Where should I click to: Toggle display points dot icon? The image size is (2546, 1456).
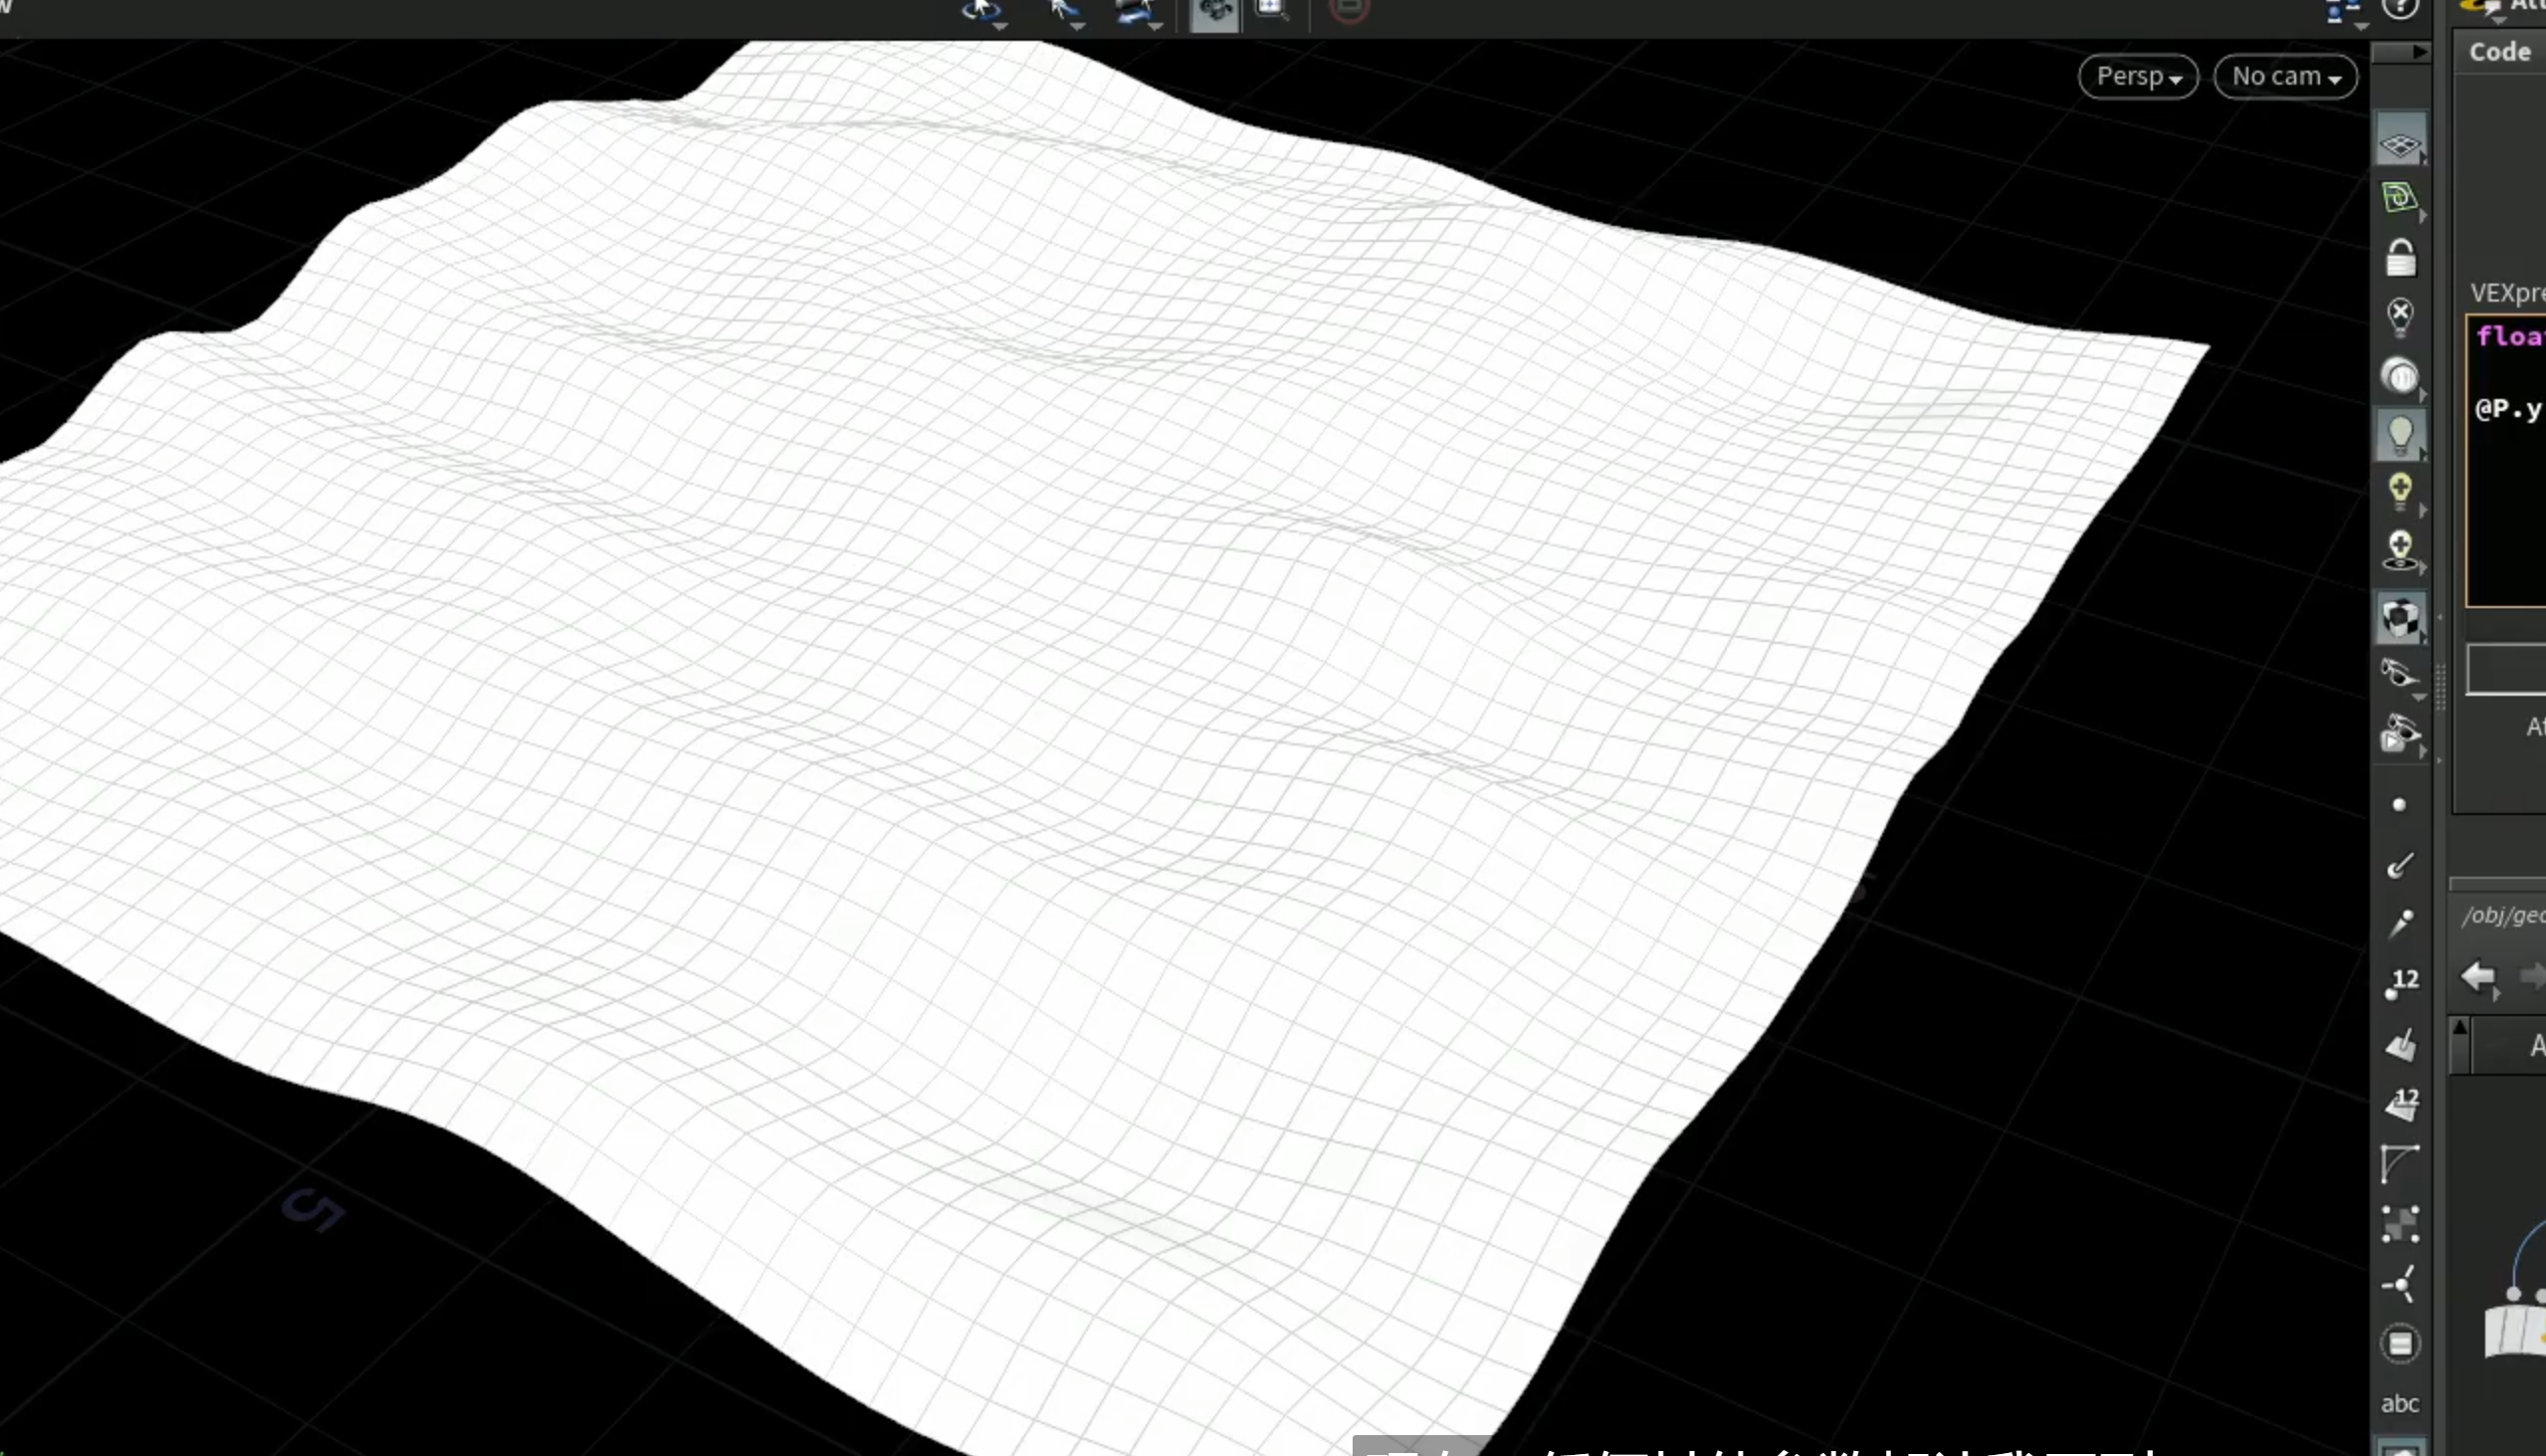click(2399, 804)
